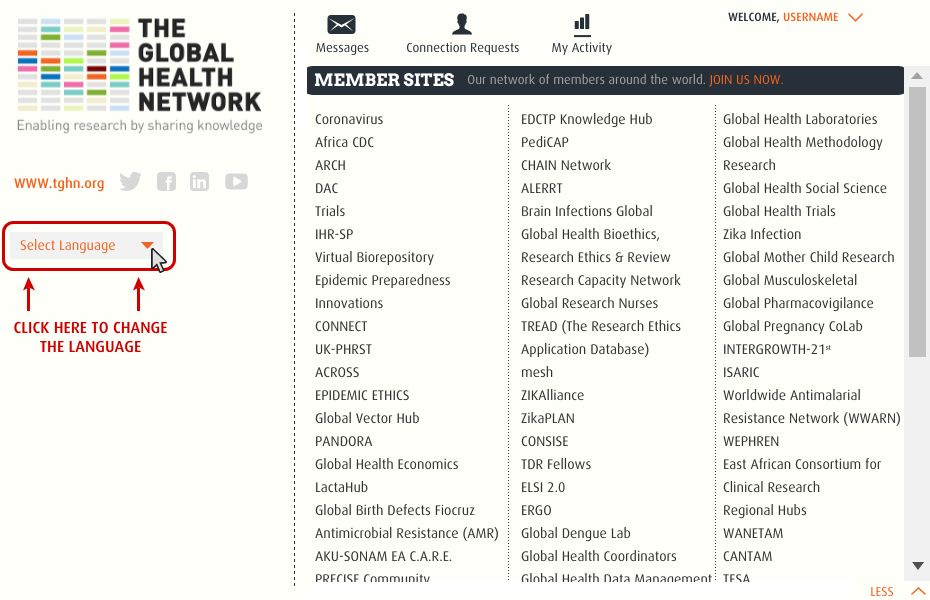Expand the username menu chevron

855,18
